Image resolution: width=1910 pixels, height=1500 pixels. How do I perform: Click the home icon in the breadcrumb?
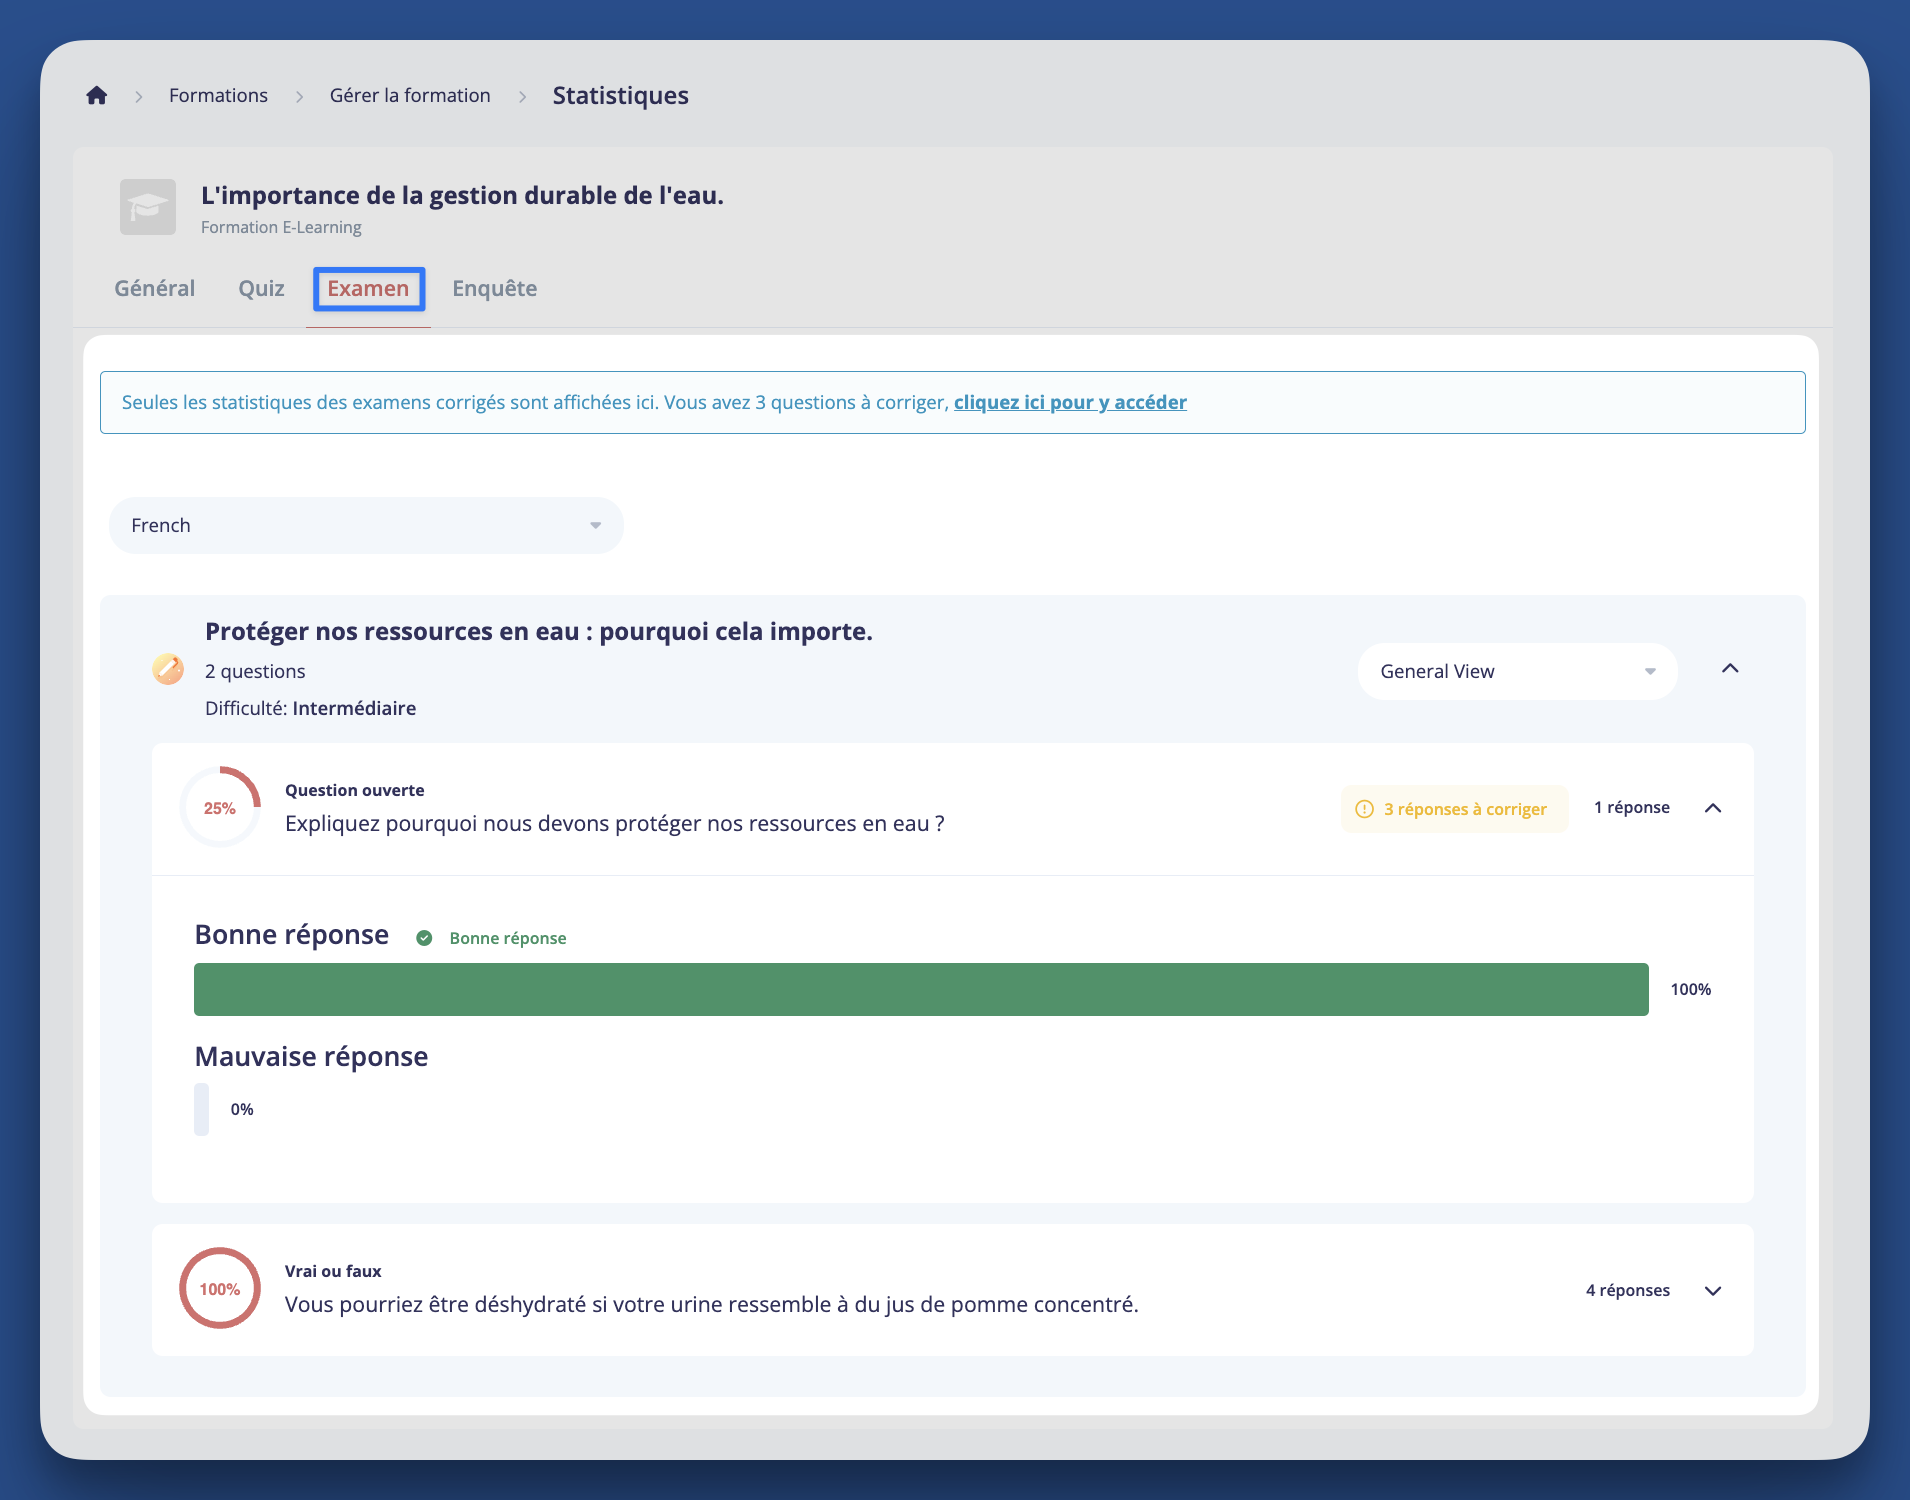(x=96, y=95)
